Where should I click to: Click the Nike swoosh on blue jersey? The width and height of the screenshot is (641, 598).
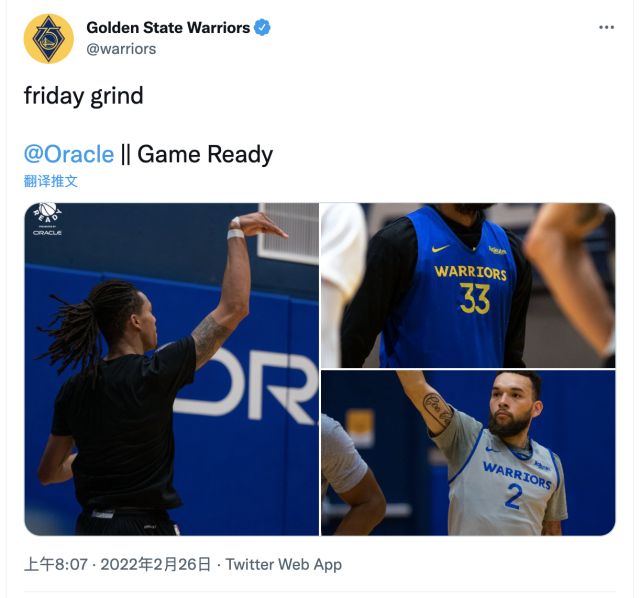440,248
